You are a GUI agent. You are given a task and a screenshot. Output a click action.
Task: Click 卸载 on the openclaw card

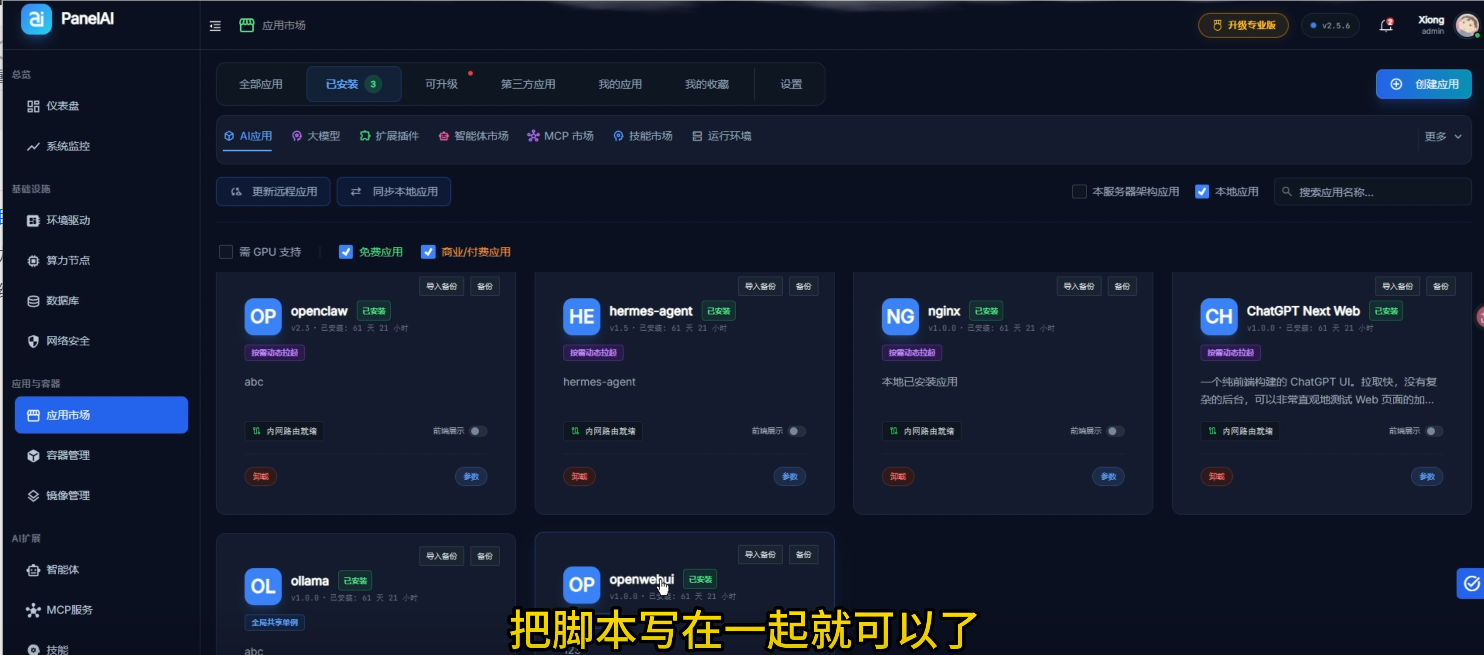coord(261,477)
